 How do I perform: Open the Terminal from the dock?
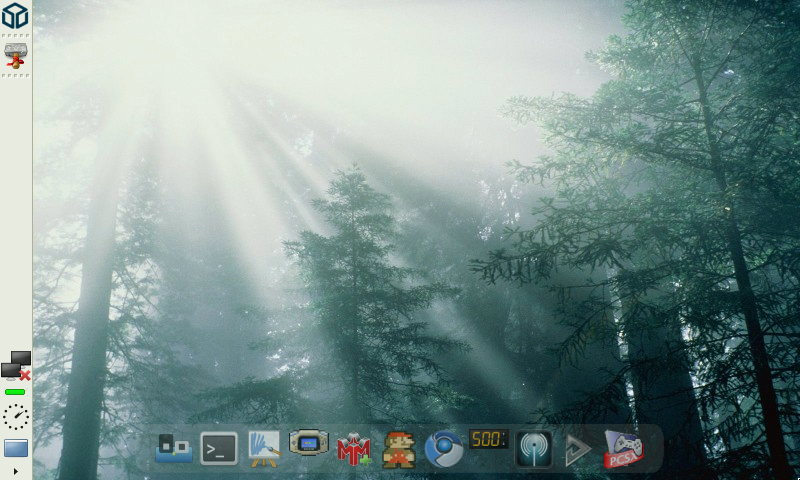click(219, 449)
